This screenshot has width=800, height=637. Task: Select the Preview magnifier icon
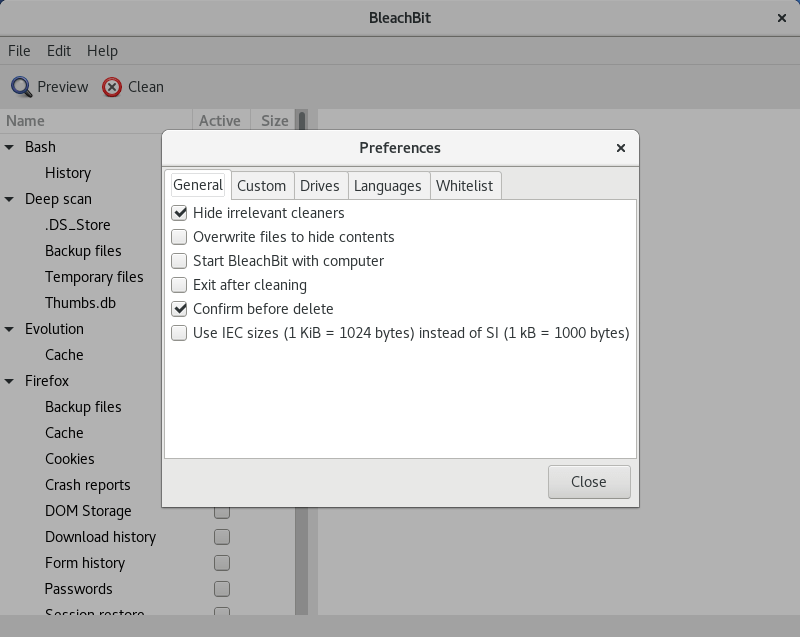pyautogui.click(x=19, y=86)
